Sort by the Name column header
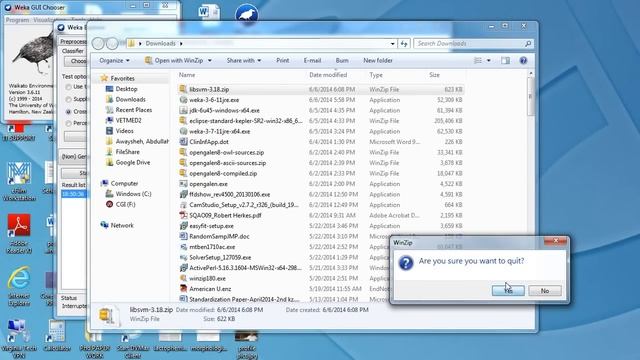This screenshot has height=360, width=640. [x=187, y=75]
